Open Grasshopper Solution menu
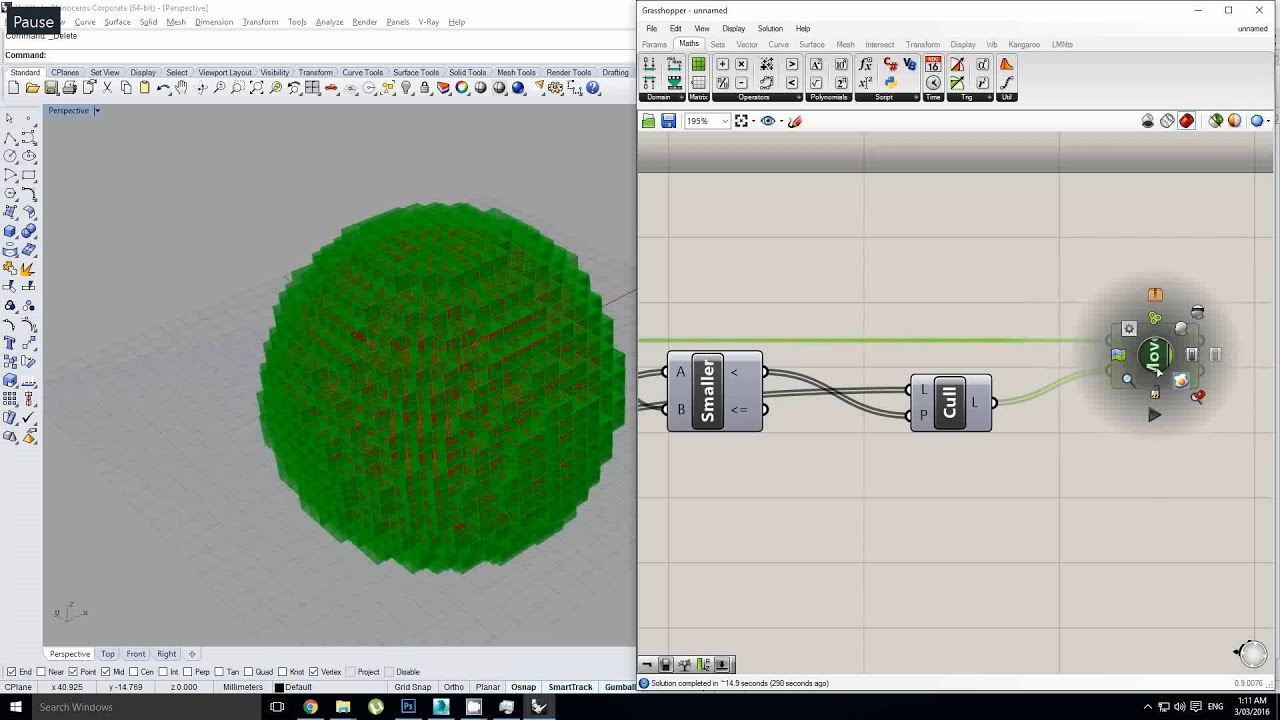 tap(770, 28)
